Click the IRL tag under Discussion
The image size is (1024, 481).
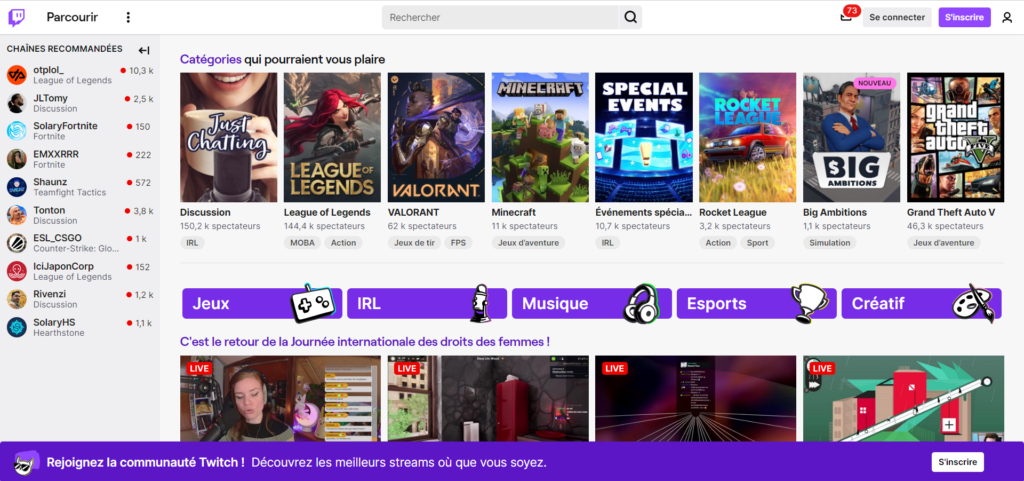click(x=192, y=243)
